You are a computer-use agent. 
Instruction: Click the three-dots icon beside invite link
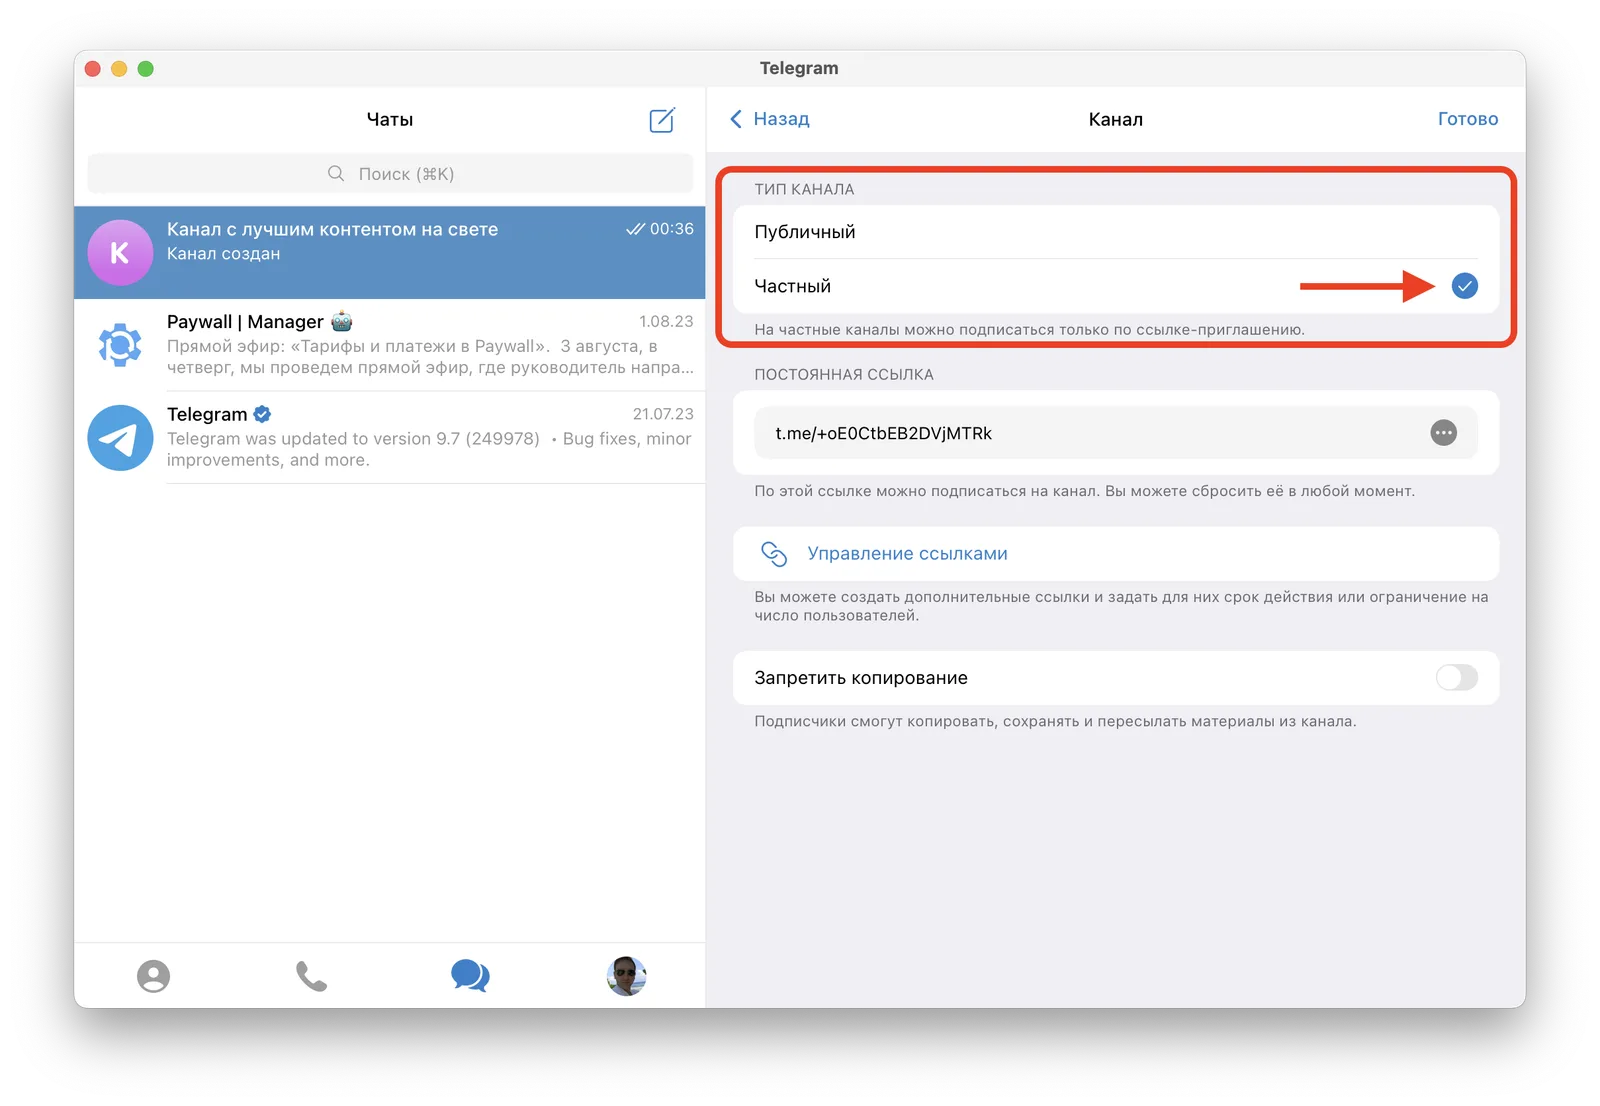1443,433
